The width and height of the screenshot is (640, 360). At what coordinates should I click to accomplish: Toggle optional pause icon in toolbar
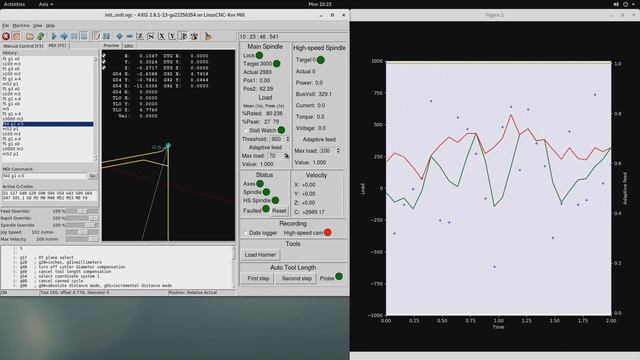coord(107,36)
